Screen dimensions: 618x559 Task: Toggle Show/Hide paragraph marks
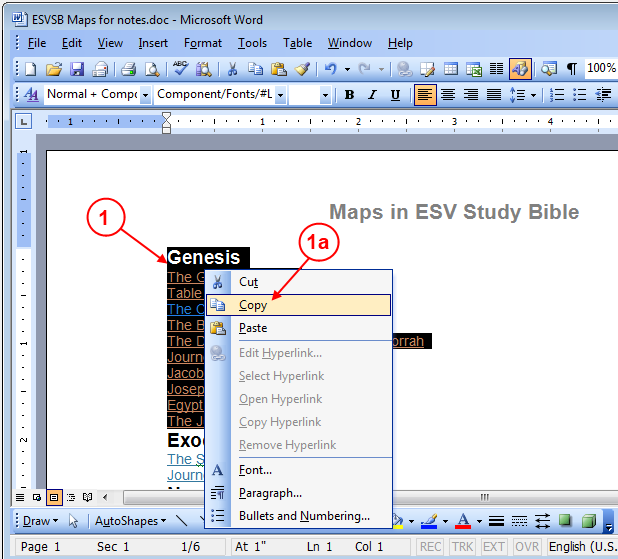coord(571,69)
